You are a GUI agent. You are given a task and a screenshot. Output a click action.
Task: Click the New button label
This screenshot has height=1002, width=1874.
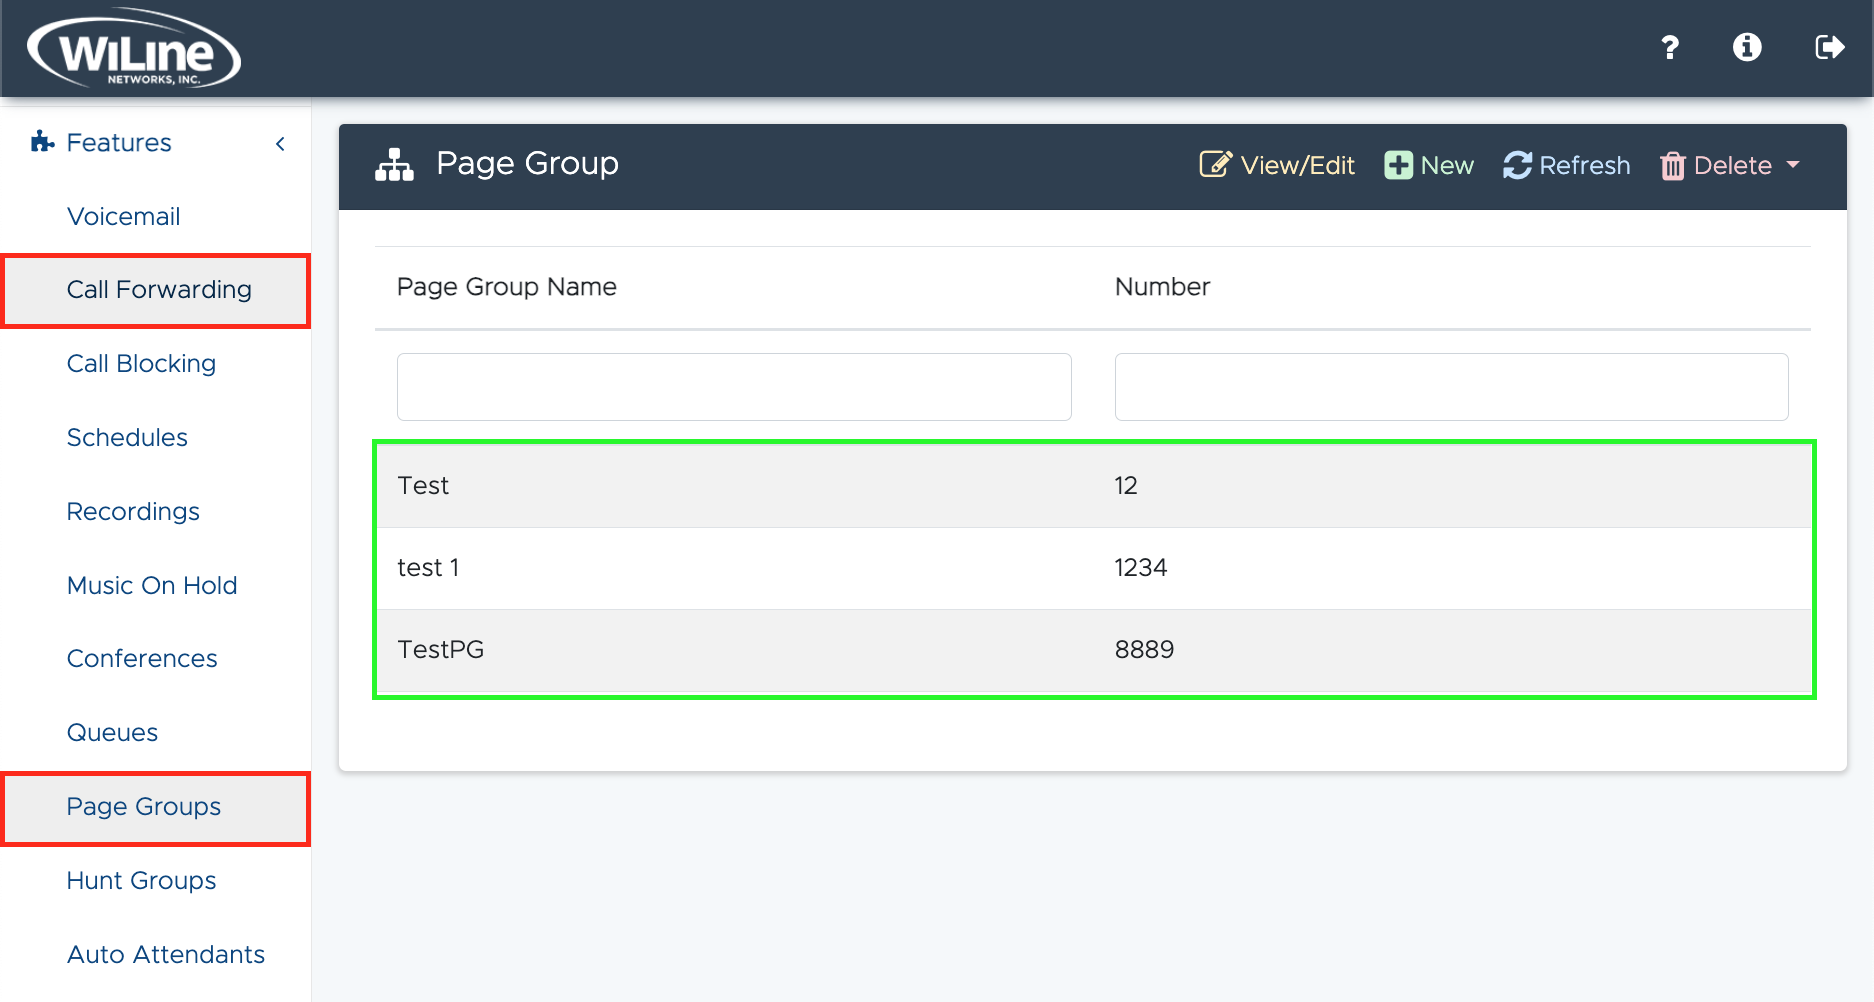pos(1447,166)
